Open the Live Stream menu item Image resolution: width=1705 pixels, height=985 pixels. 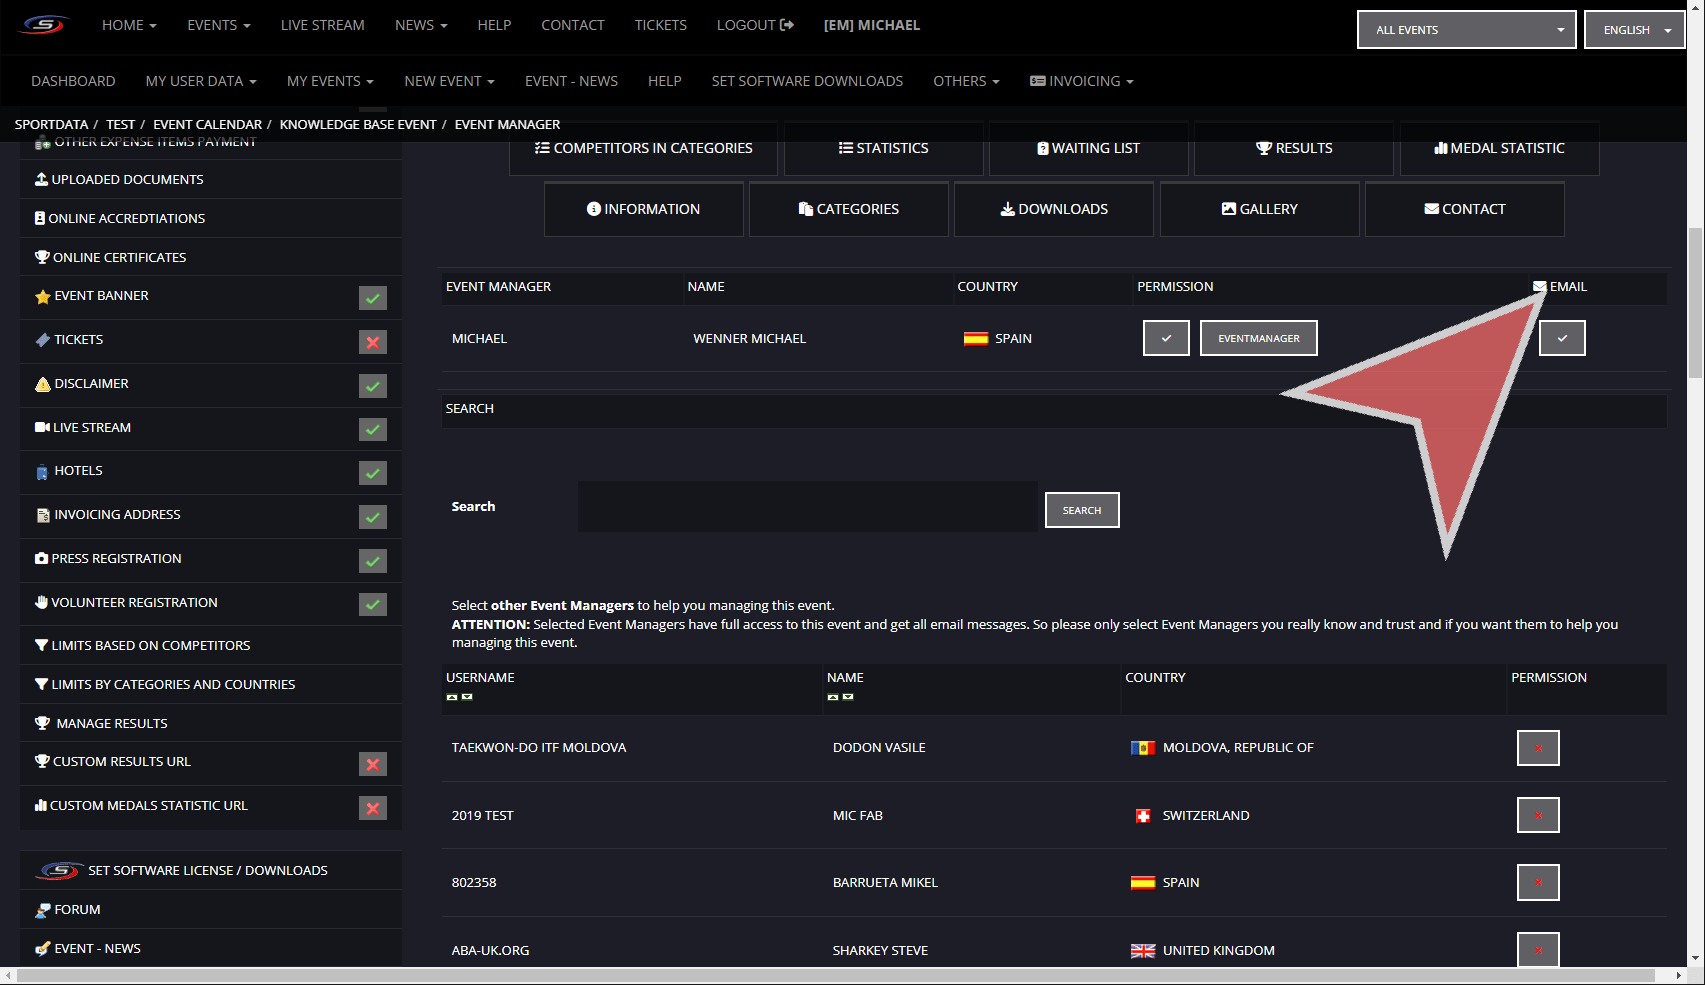322,25
